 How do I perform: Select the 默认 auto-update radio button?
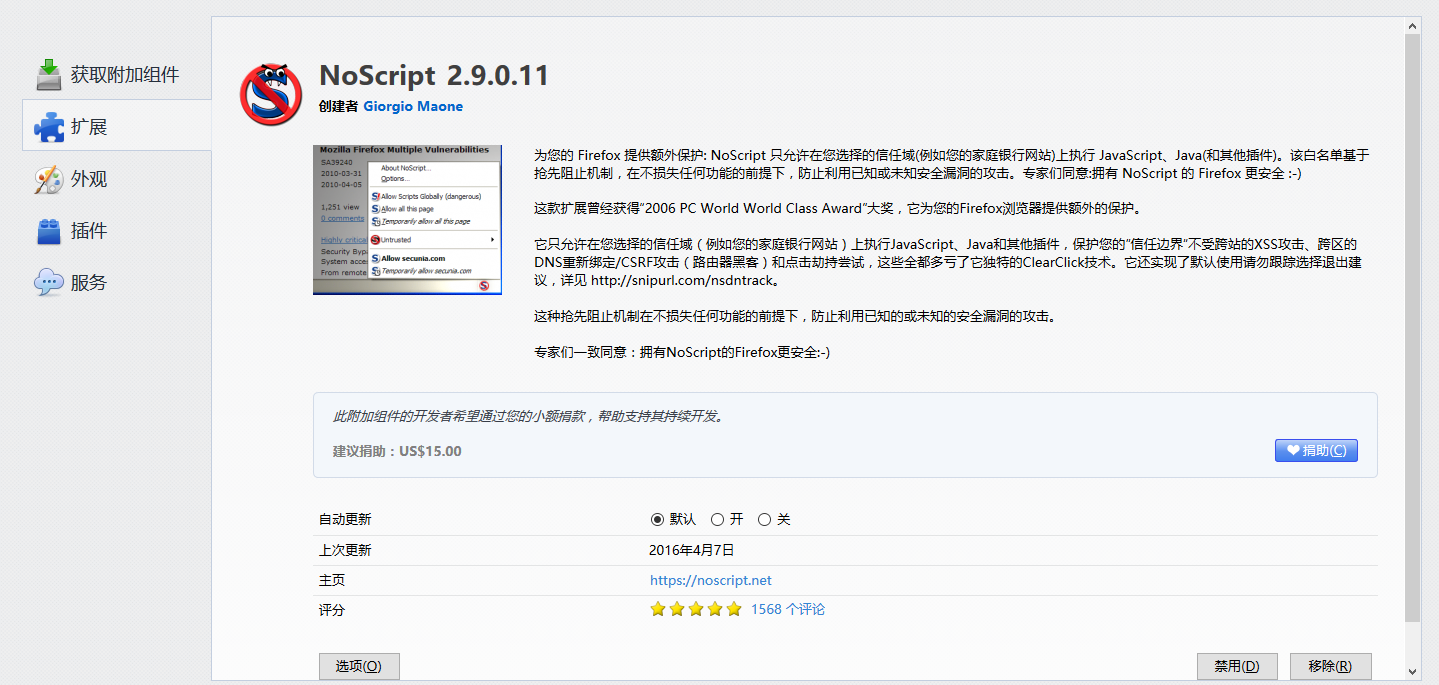(x=657, y=520)
